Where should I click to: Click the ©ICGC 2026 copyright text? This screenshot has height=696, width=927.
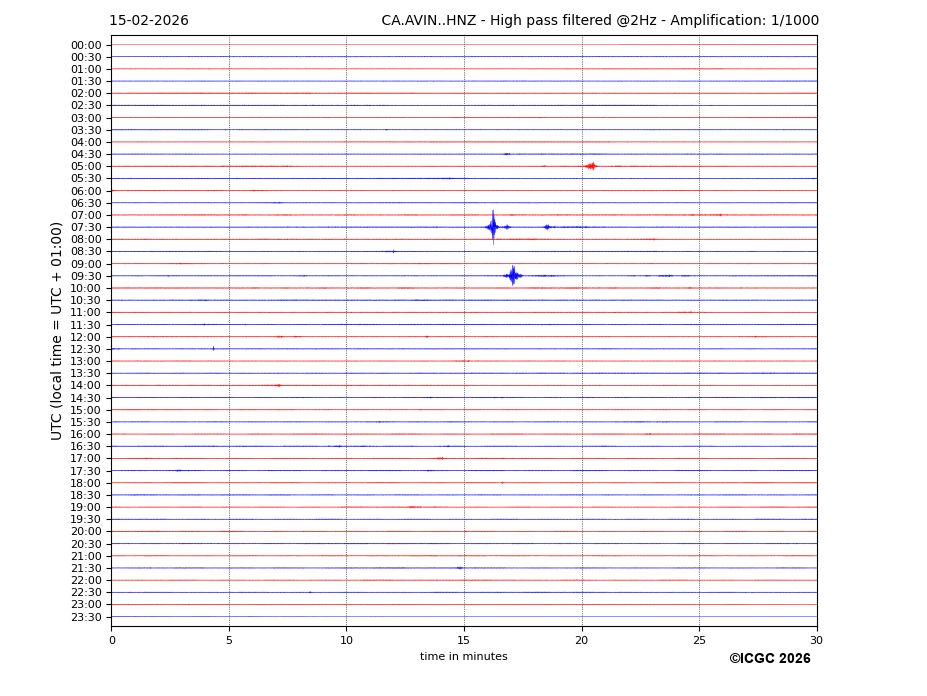(769, 659)
